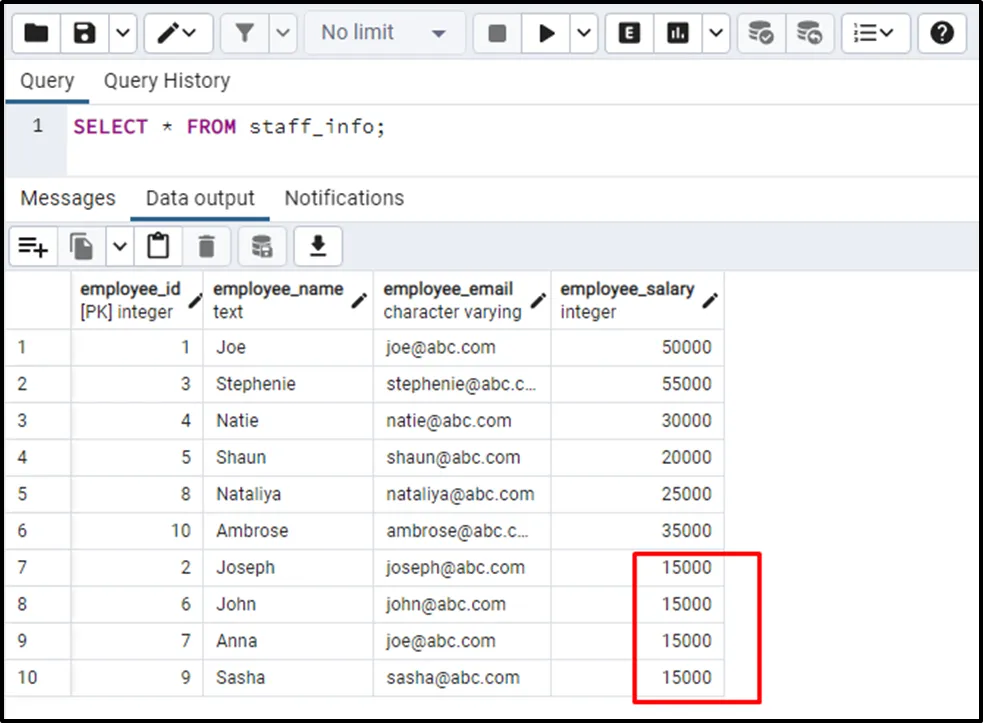
Task: Click the Add row icon
Action: [33, 246]
